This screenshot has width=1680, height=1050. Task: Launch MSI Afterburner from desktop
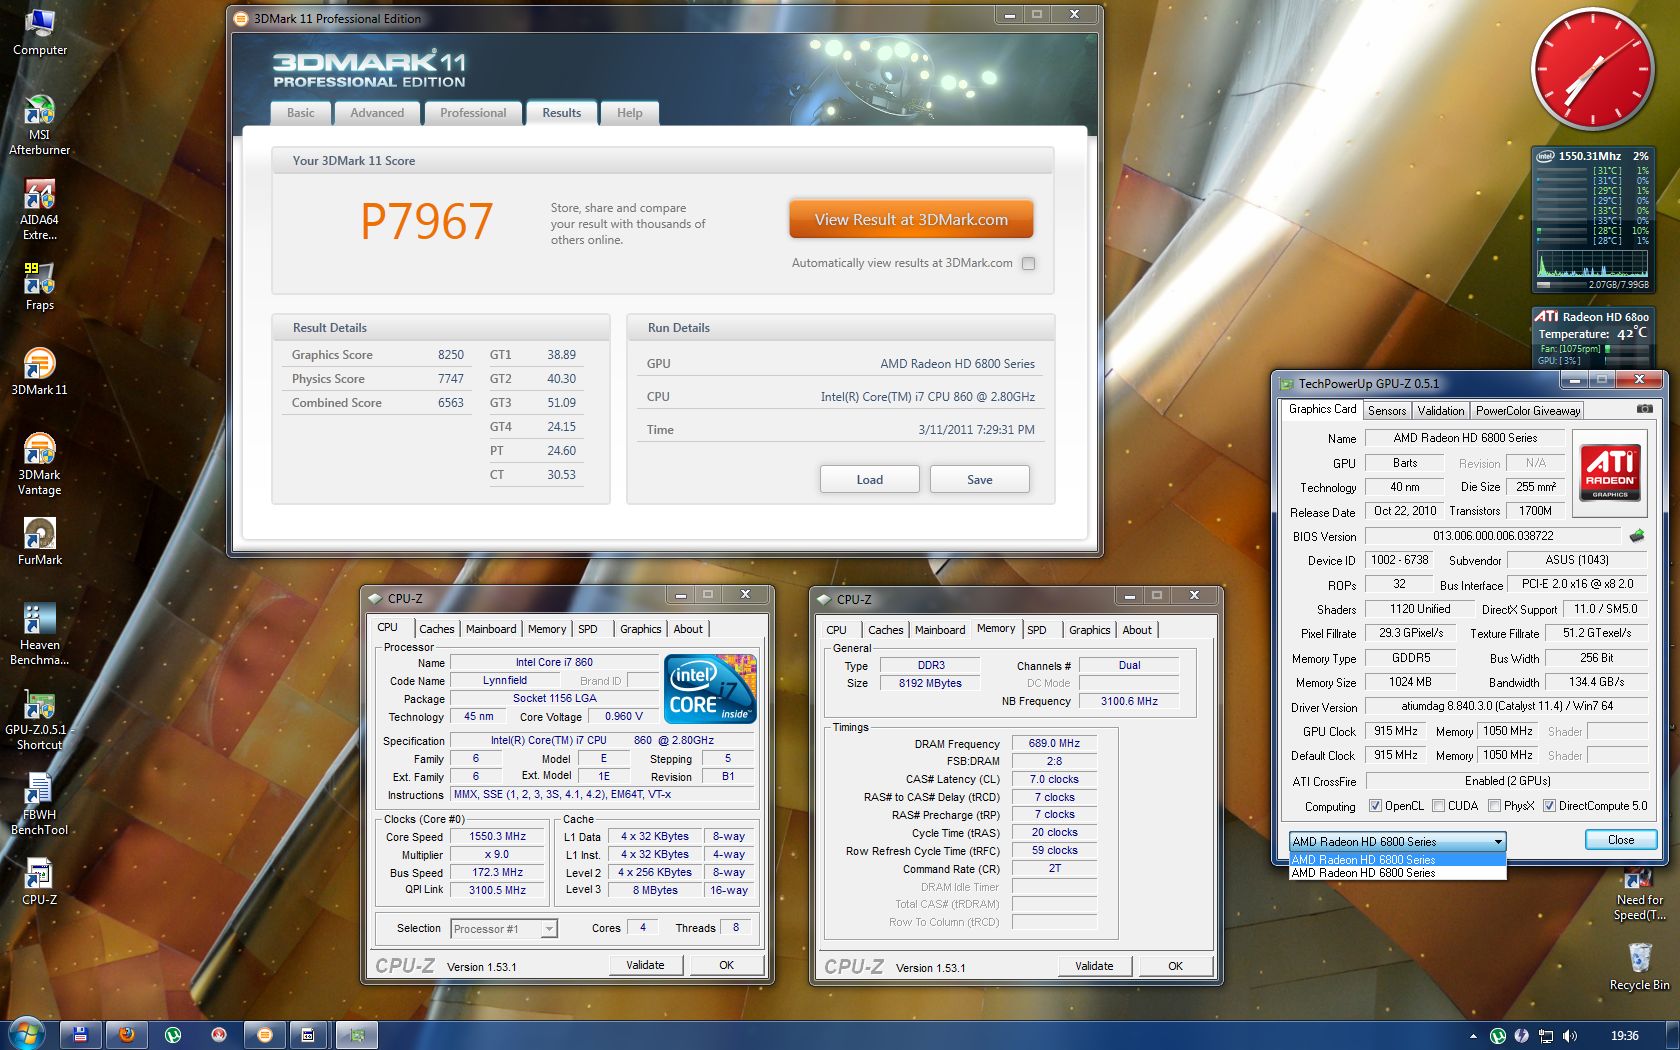39,125
